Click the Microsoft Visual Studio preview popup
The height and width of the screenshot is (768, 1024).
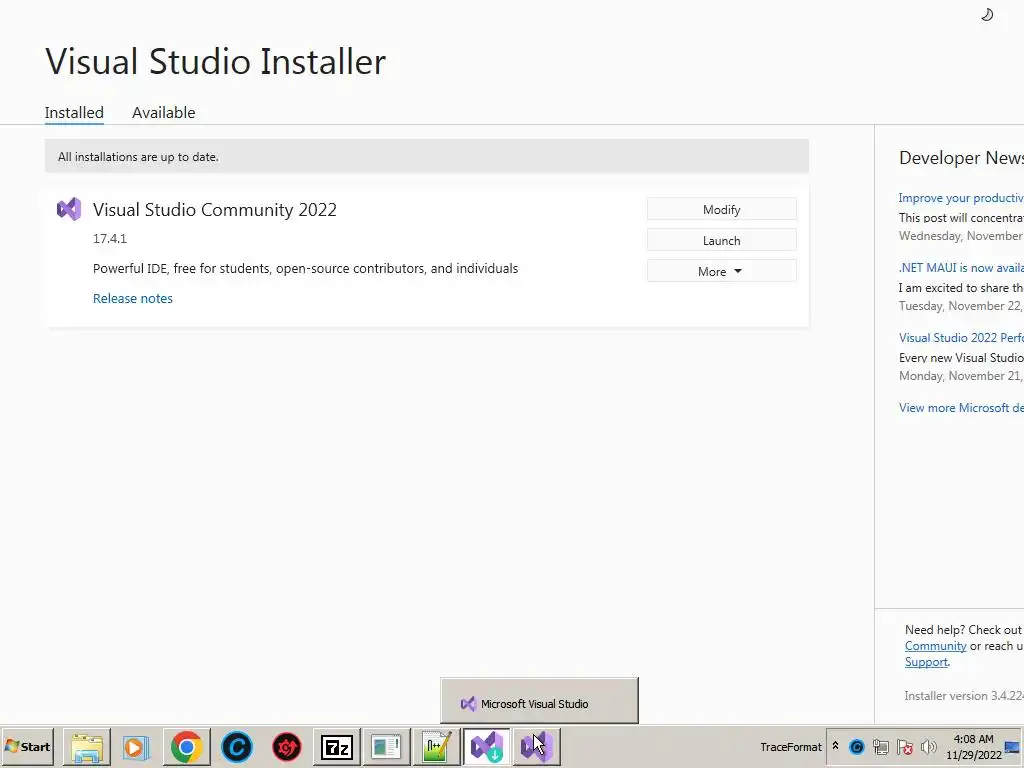pos(539,701)
